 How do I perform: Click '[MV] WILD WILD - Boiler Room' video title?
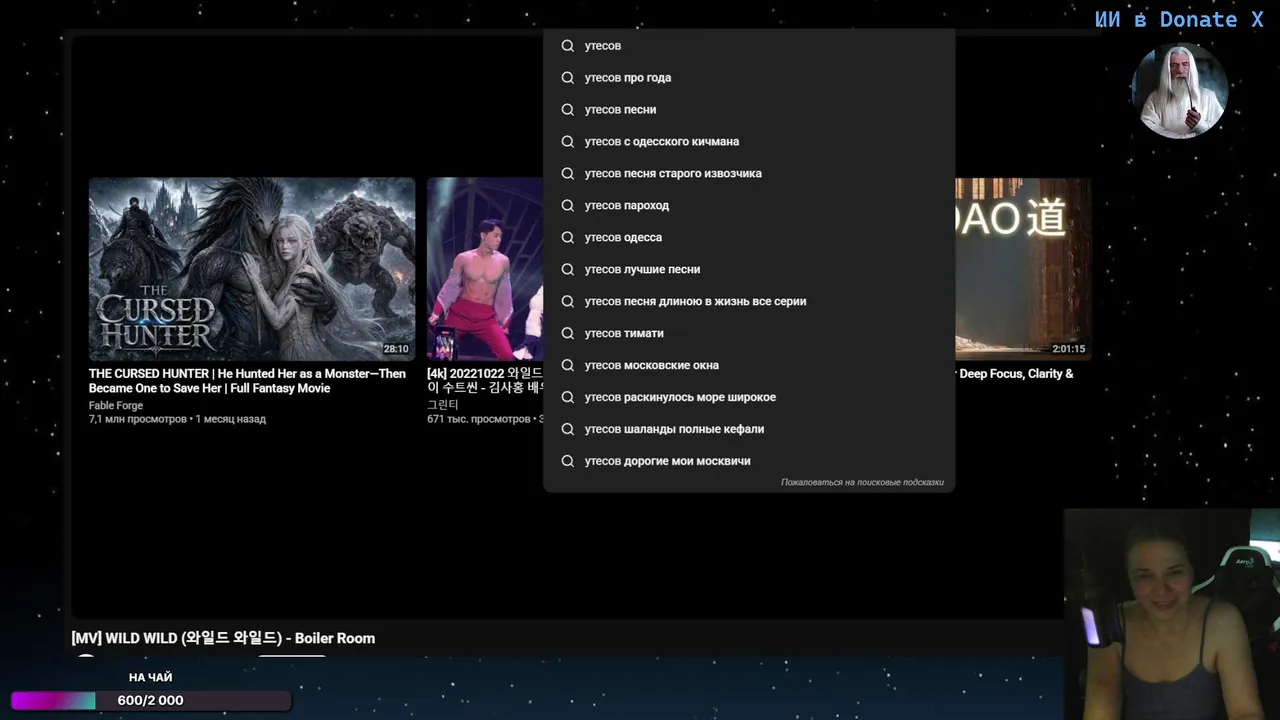click(x=223, y=638)
